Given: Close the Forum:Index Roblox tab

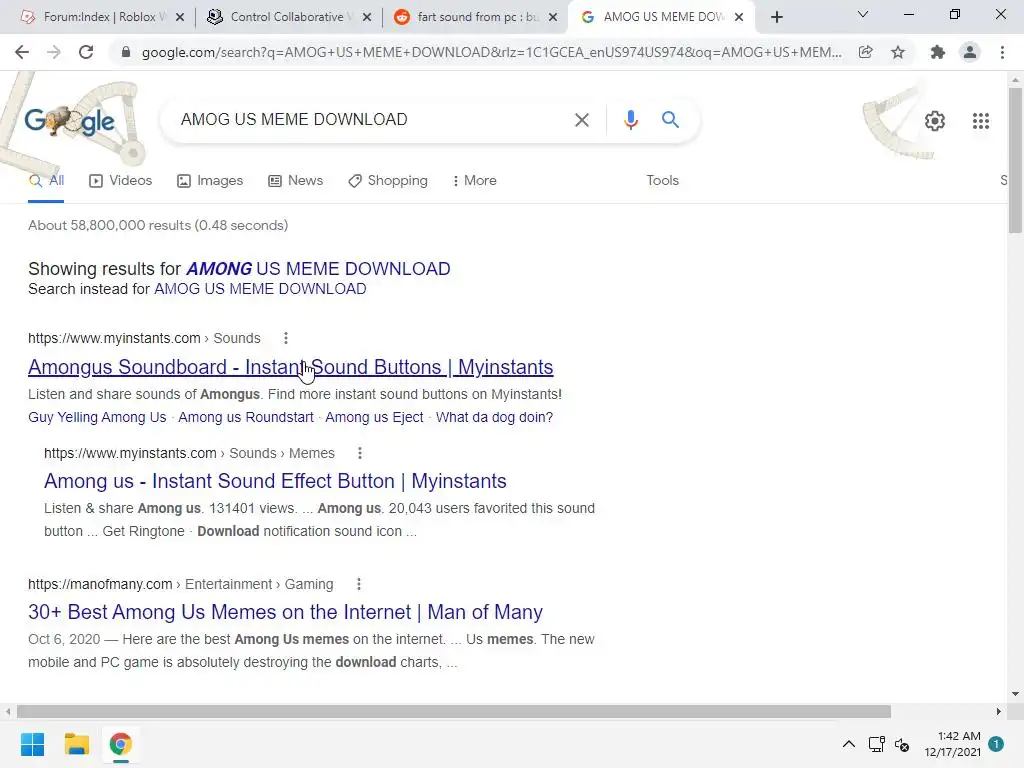Looking at the screenshot, I should [180, 17].
